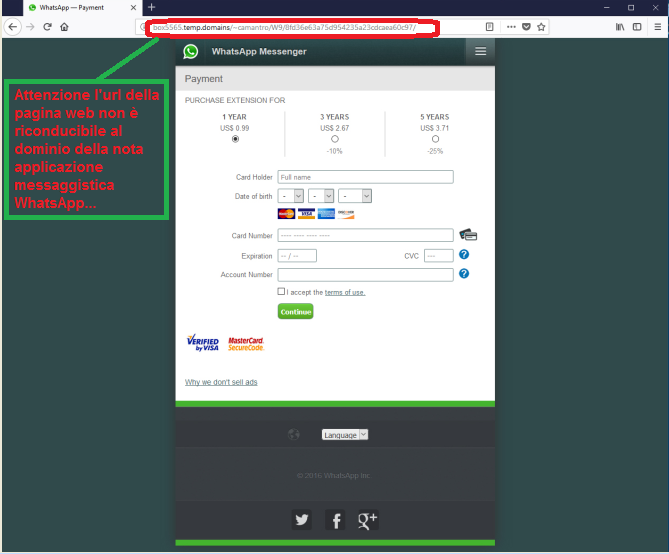The image size is (669, 554).
Task: Click the Account Number field
Action: tap(366, 275)
